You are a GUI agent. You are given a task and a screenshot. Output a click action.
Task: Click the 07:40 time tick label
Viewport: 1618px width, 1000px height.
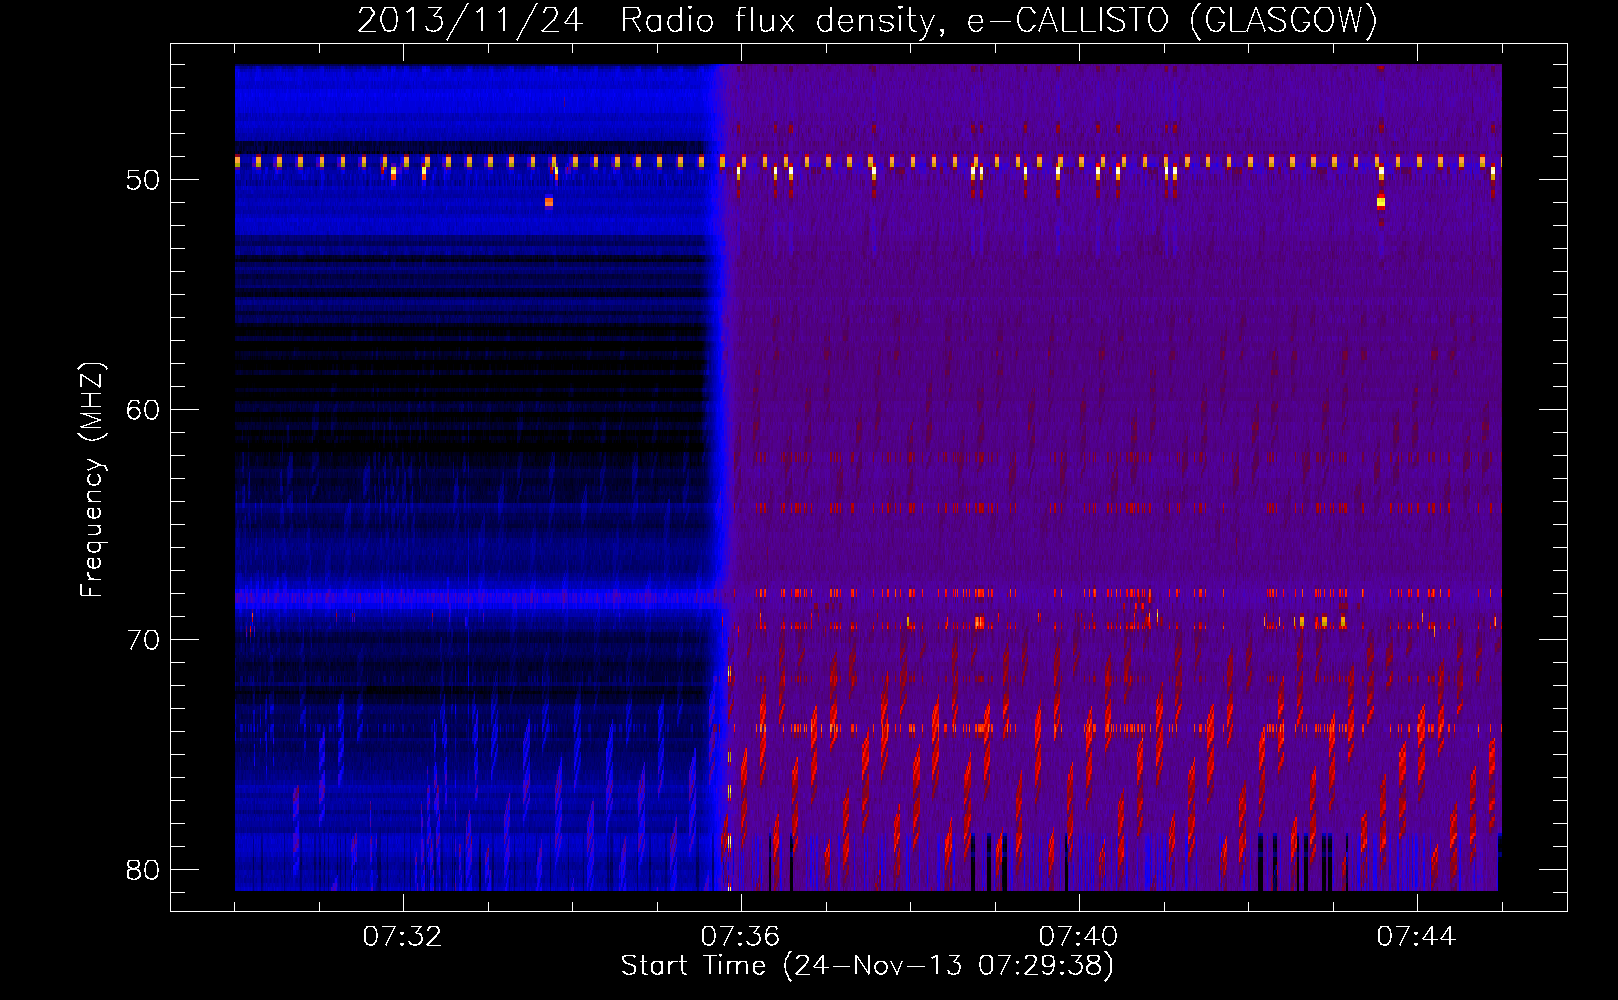click(x=1078, y=937)
